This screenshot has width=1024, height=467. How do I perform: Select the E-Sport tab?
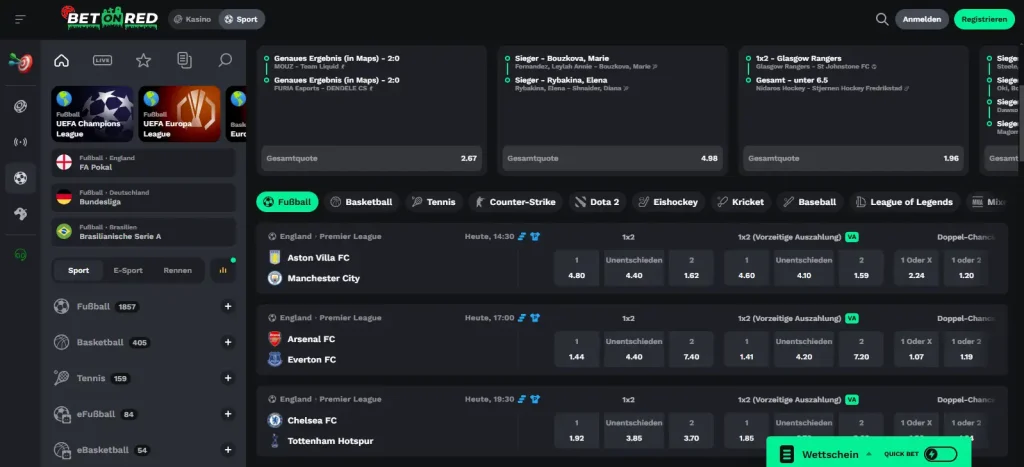pyautogui.click(x=128, y=270)
